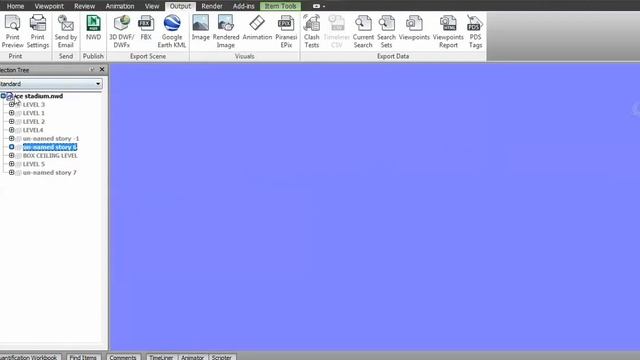
Task: Select LEVEL 2 tree item
Action: [34, 122]
